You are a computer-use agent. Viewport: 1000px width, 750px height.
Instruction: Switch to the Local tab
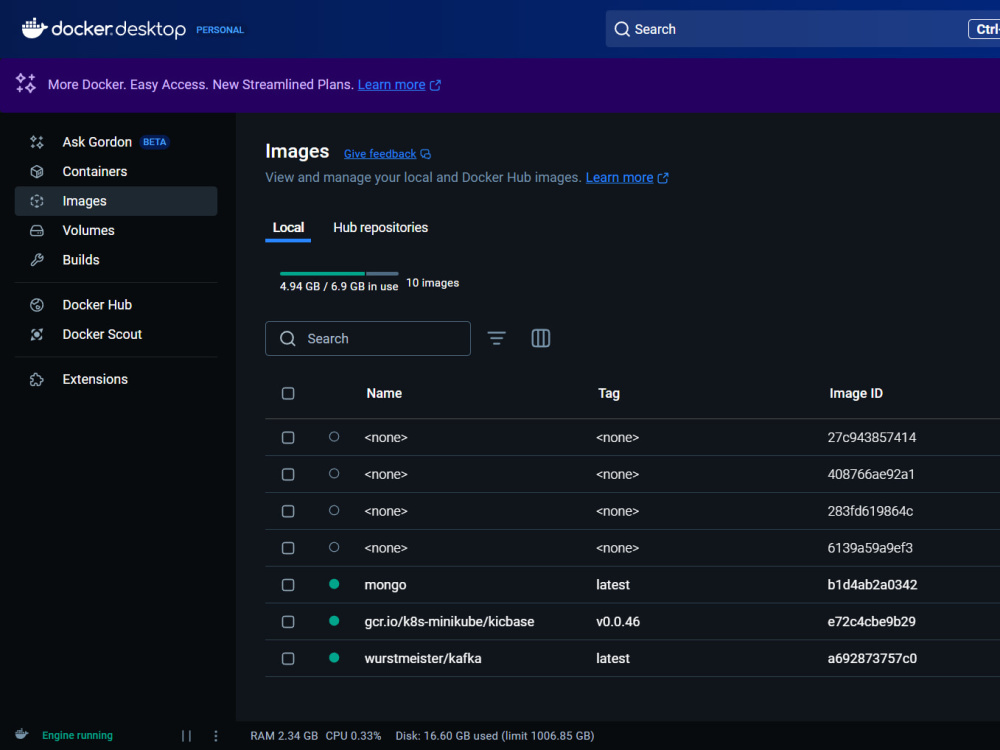click(x=288, y=228)
